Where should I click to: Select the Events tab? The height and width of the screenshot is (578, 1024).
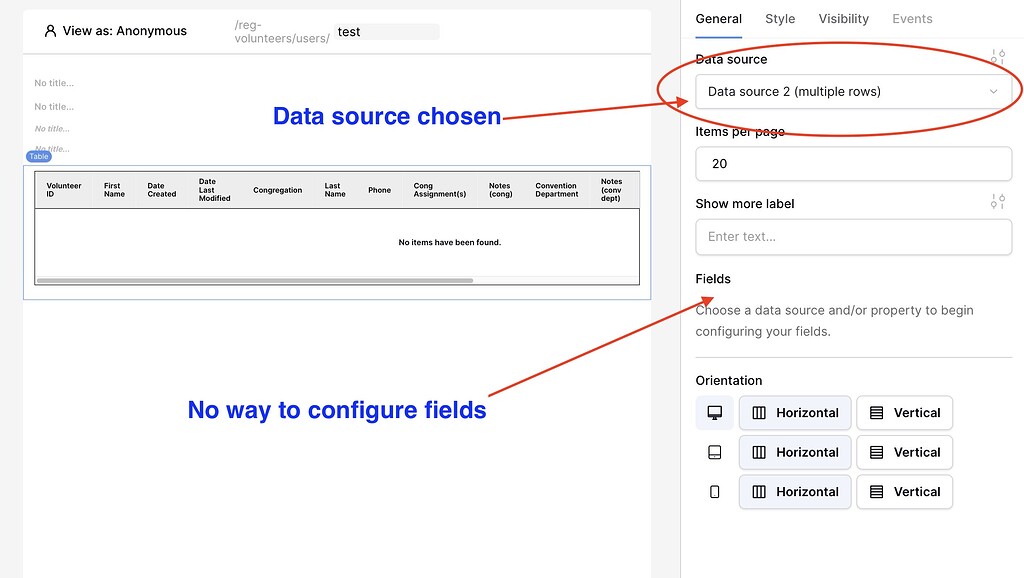[x=912, y=18]
